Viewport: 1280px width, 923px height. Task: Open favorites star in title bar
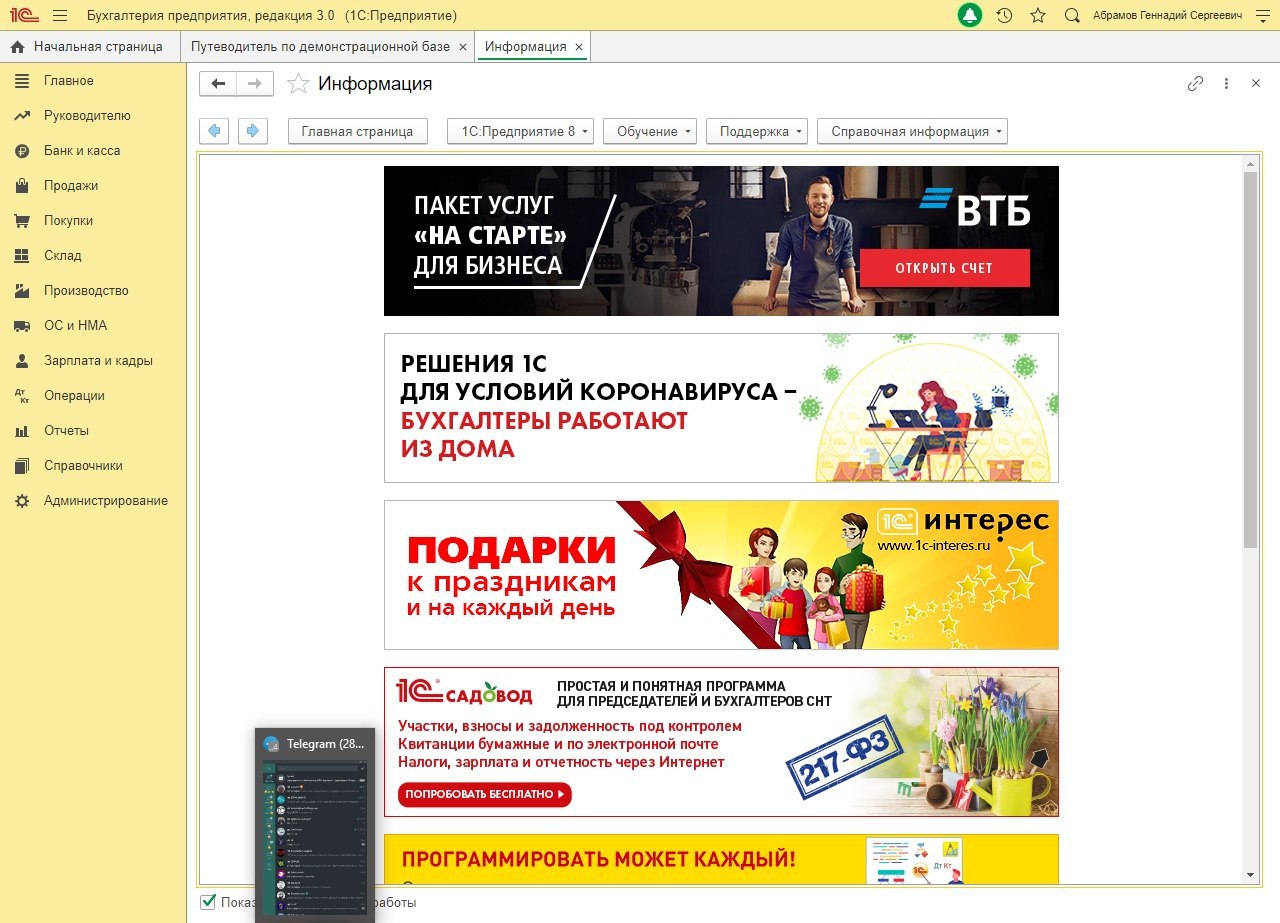[1038, 16]
